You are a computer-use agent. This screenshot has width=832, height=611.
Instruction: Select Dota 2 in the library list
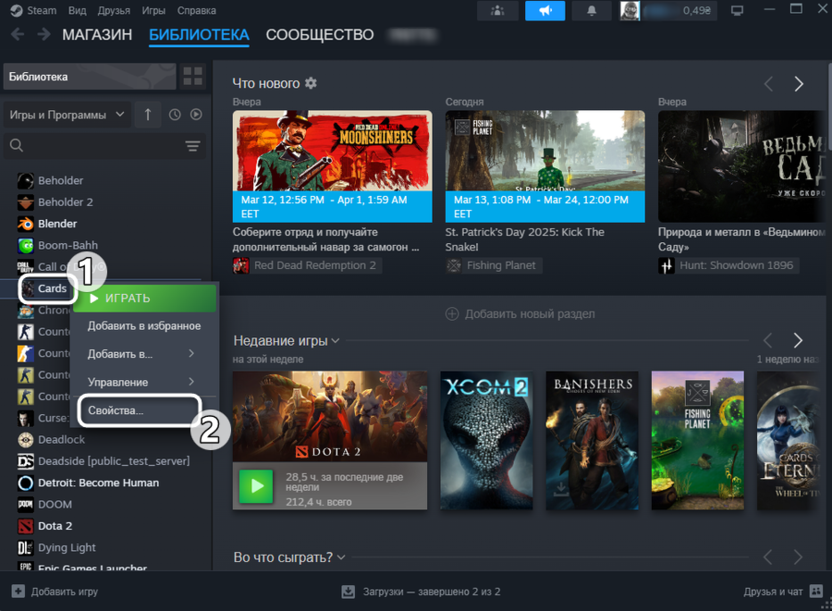55,526
